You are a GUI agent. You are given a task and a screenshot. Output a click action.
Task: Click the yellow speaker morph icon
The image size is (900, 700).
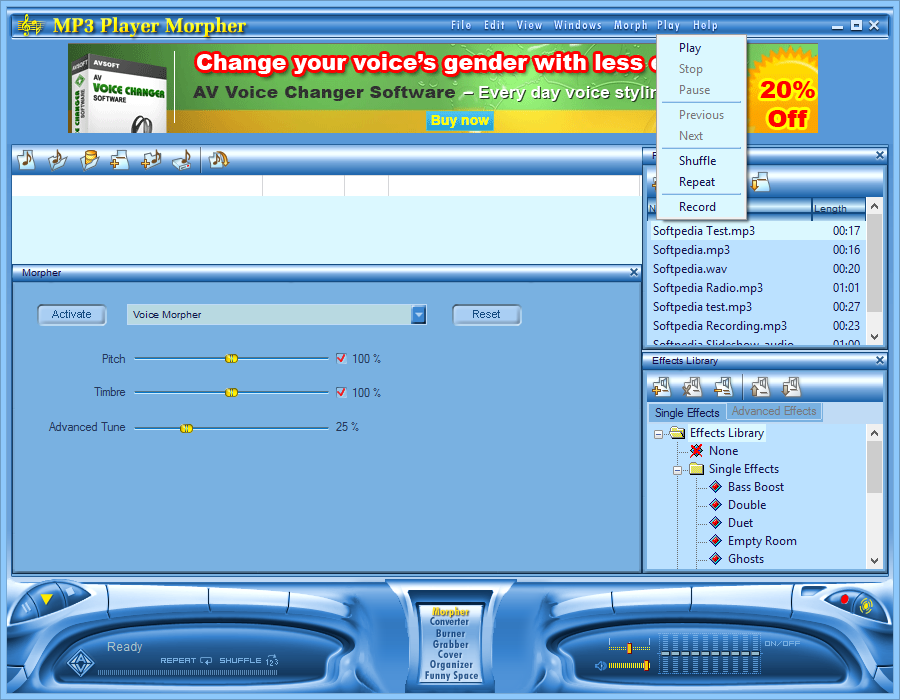(866, 606)
